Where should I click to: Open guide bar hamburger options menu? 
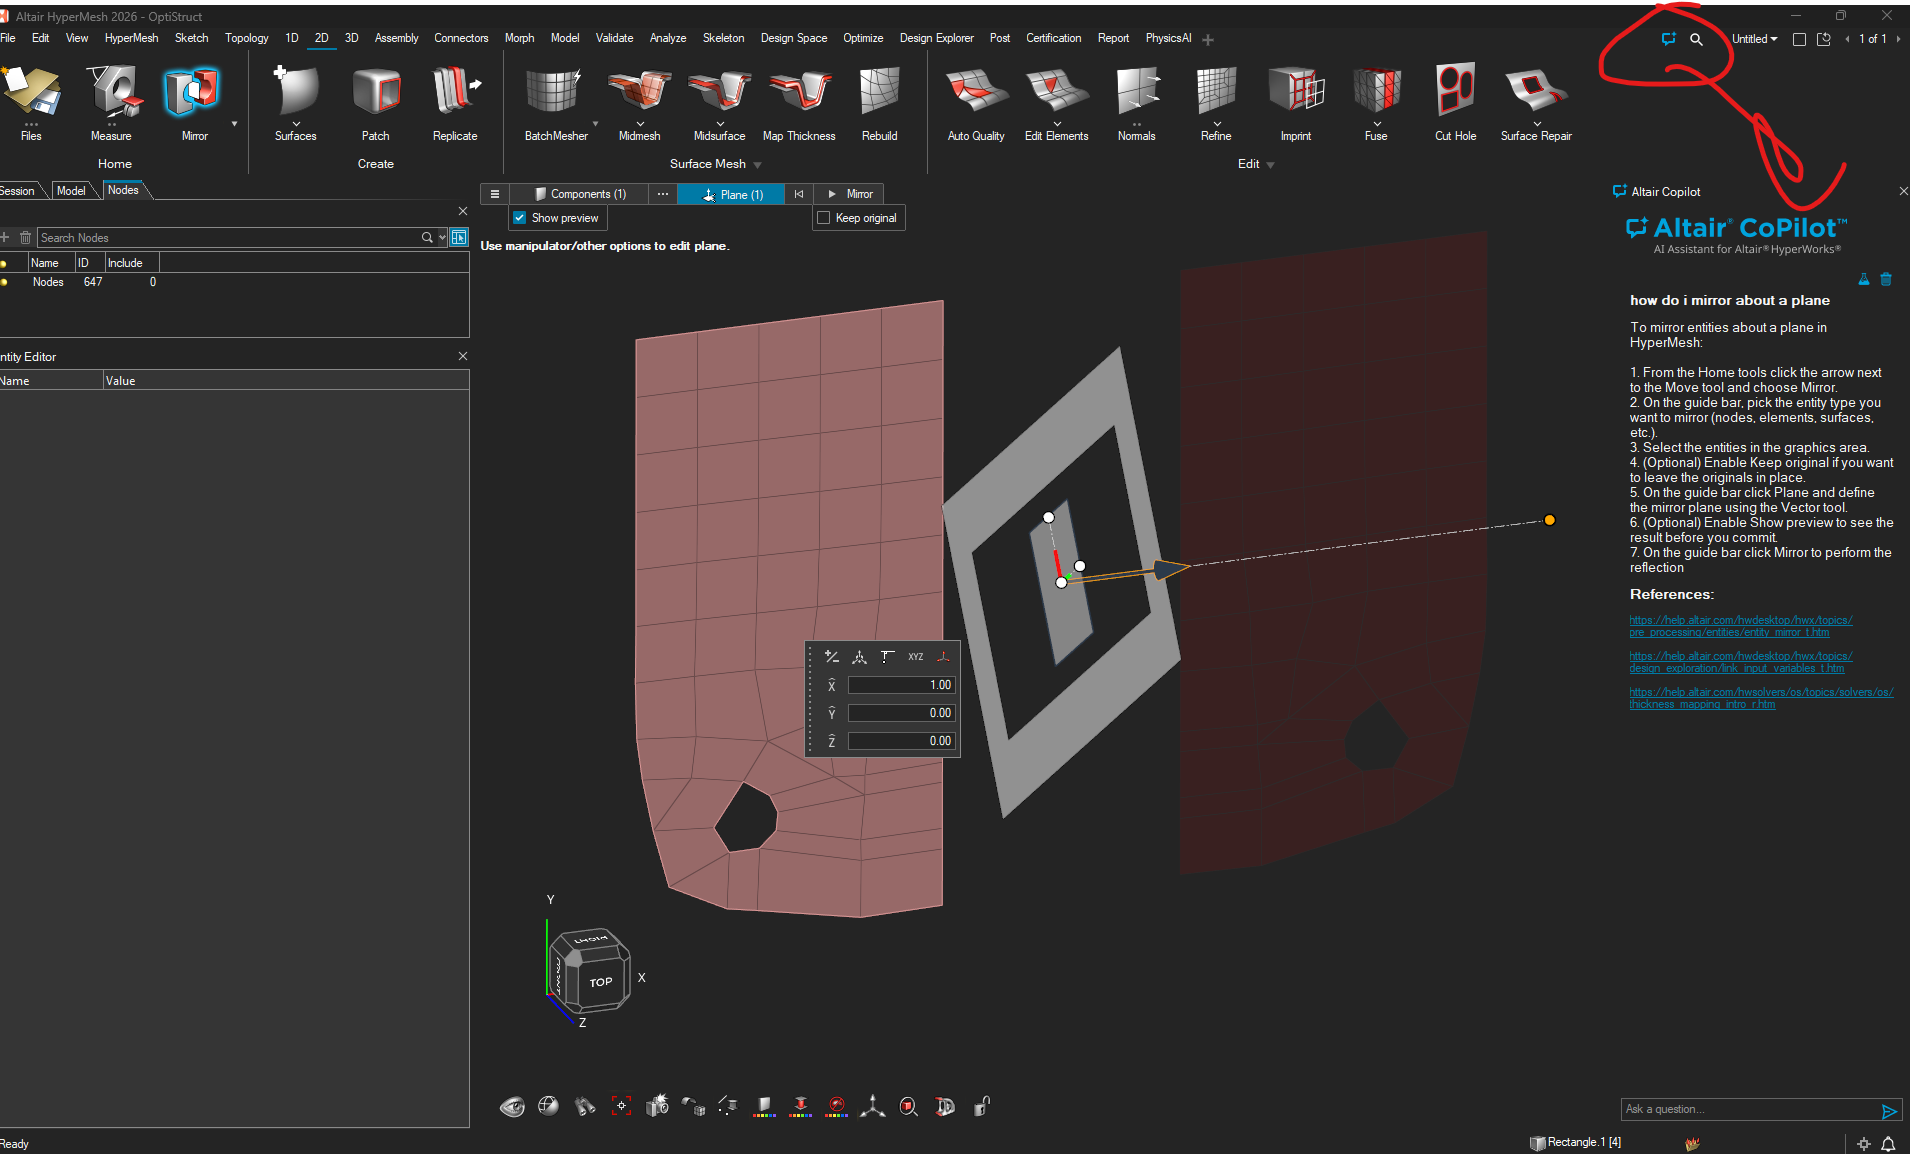(495, 194)
